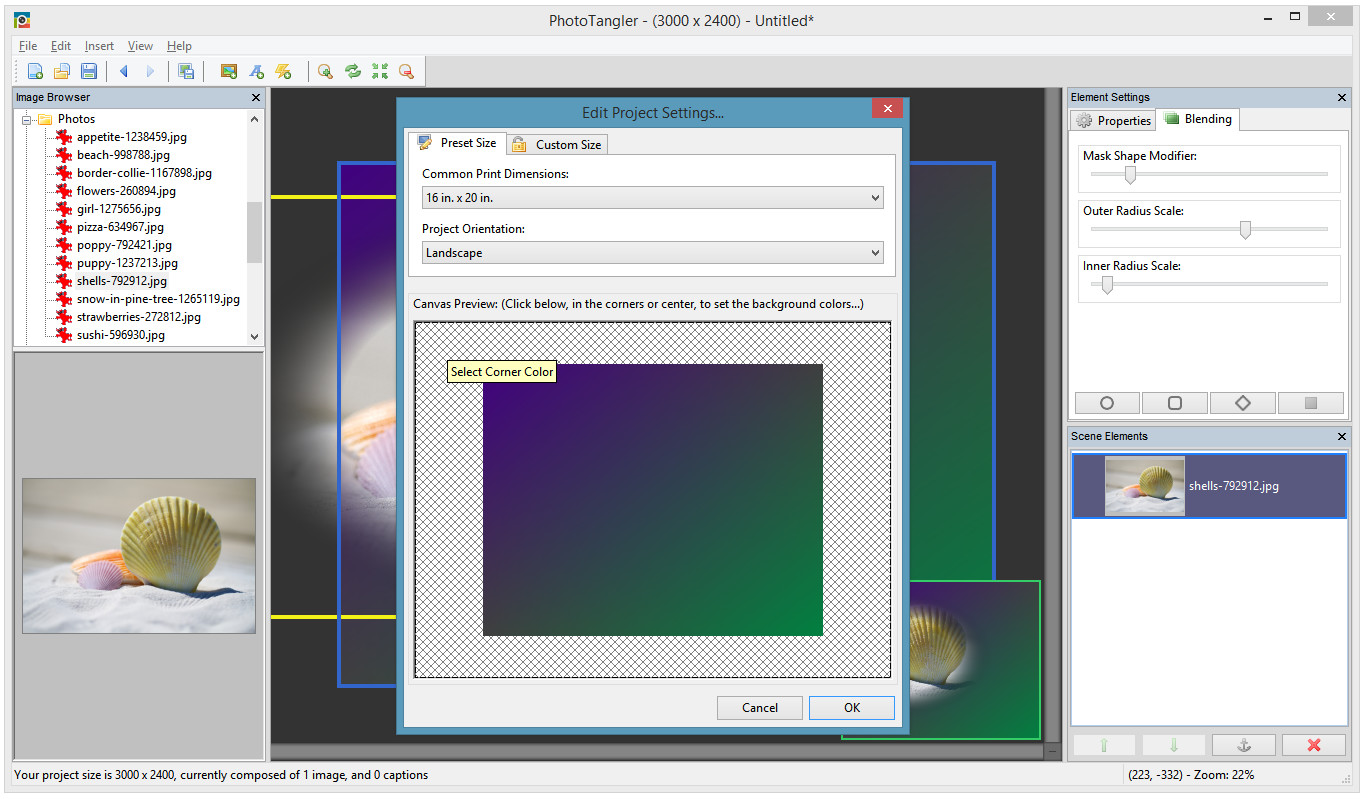Image resolution: width=1365 pixels, height=799 pixels.
Task: Open the Common Print Dimensions dropdown
Action: (652, 197)
